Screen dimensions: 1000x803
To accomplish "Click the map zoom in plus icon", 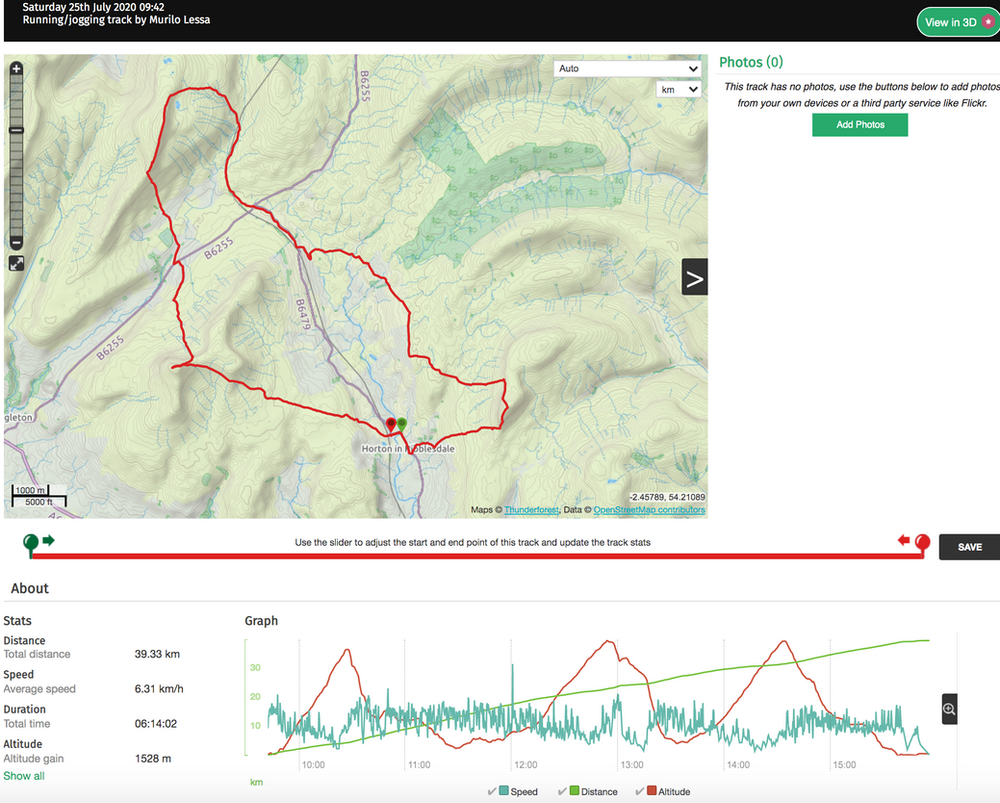I will pyautogui.click(x=16, y=70).
